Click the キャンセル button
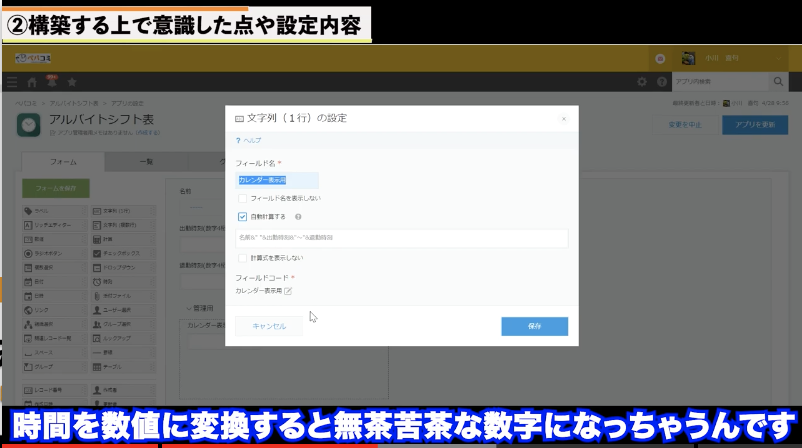 pos(269,326)
